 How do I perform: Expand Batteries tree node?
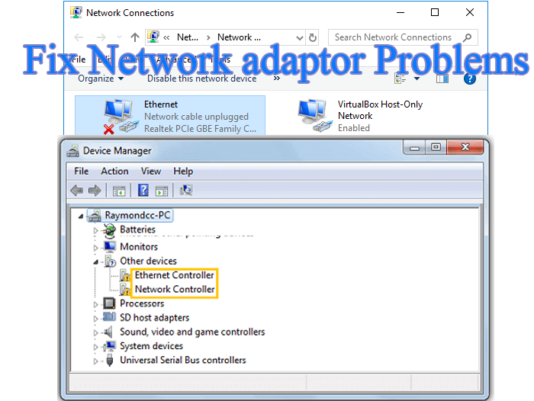click(x=96, y=231)
